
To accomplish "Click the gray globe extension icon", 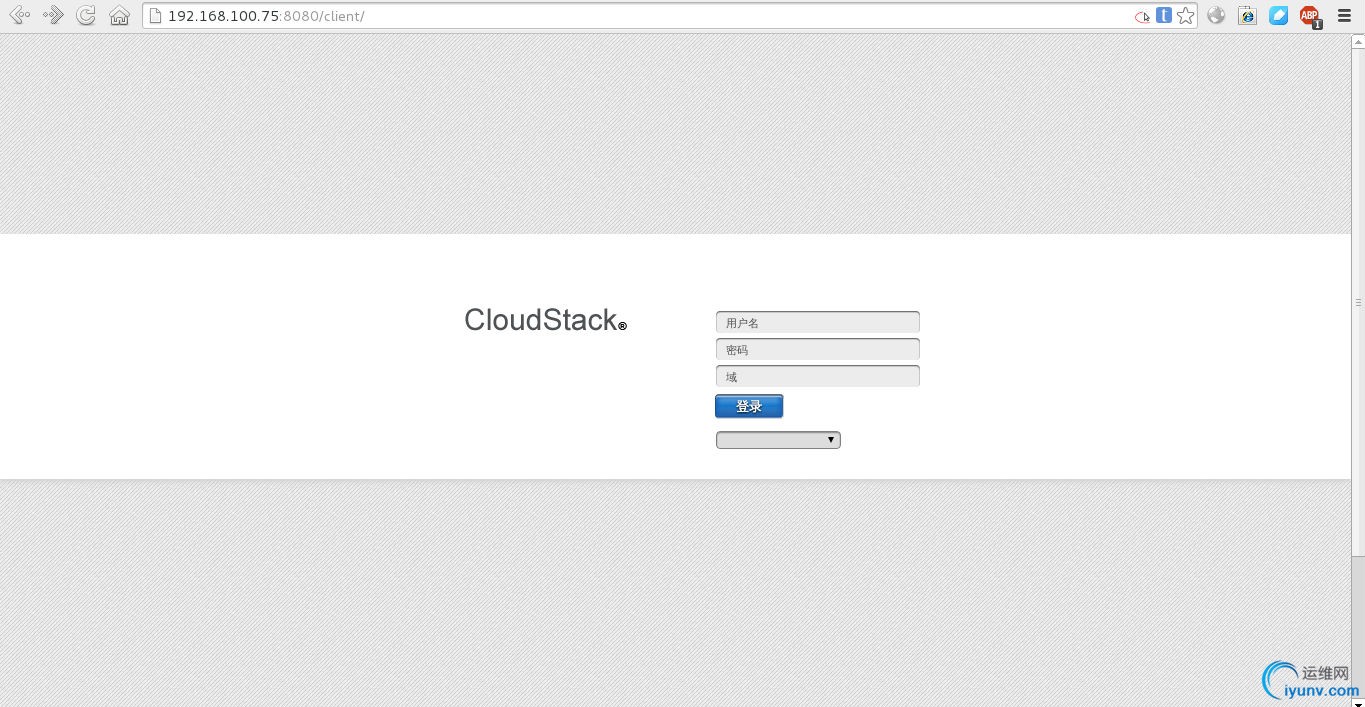I will point(1216,15).
